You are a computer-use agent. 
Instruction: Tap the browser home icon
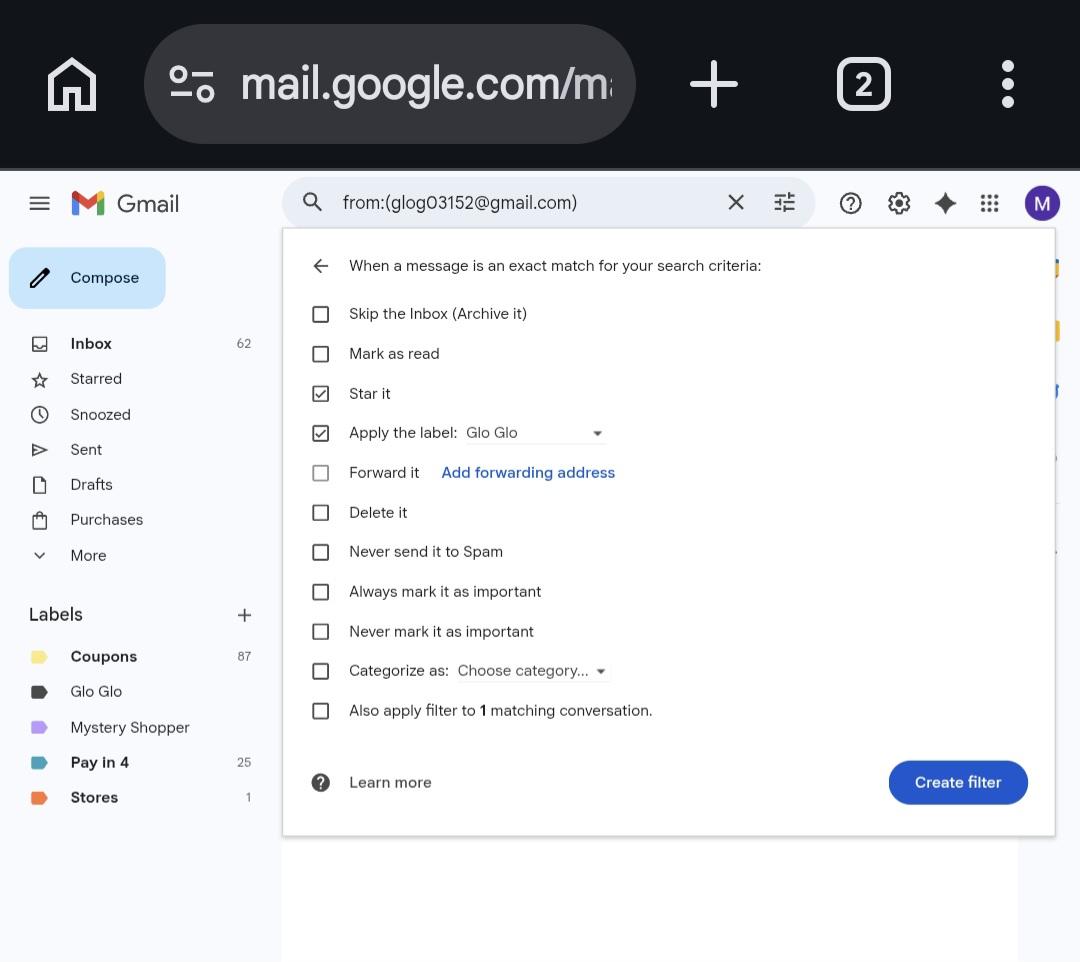[72, 84]
